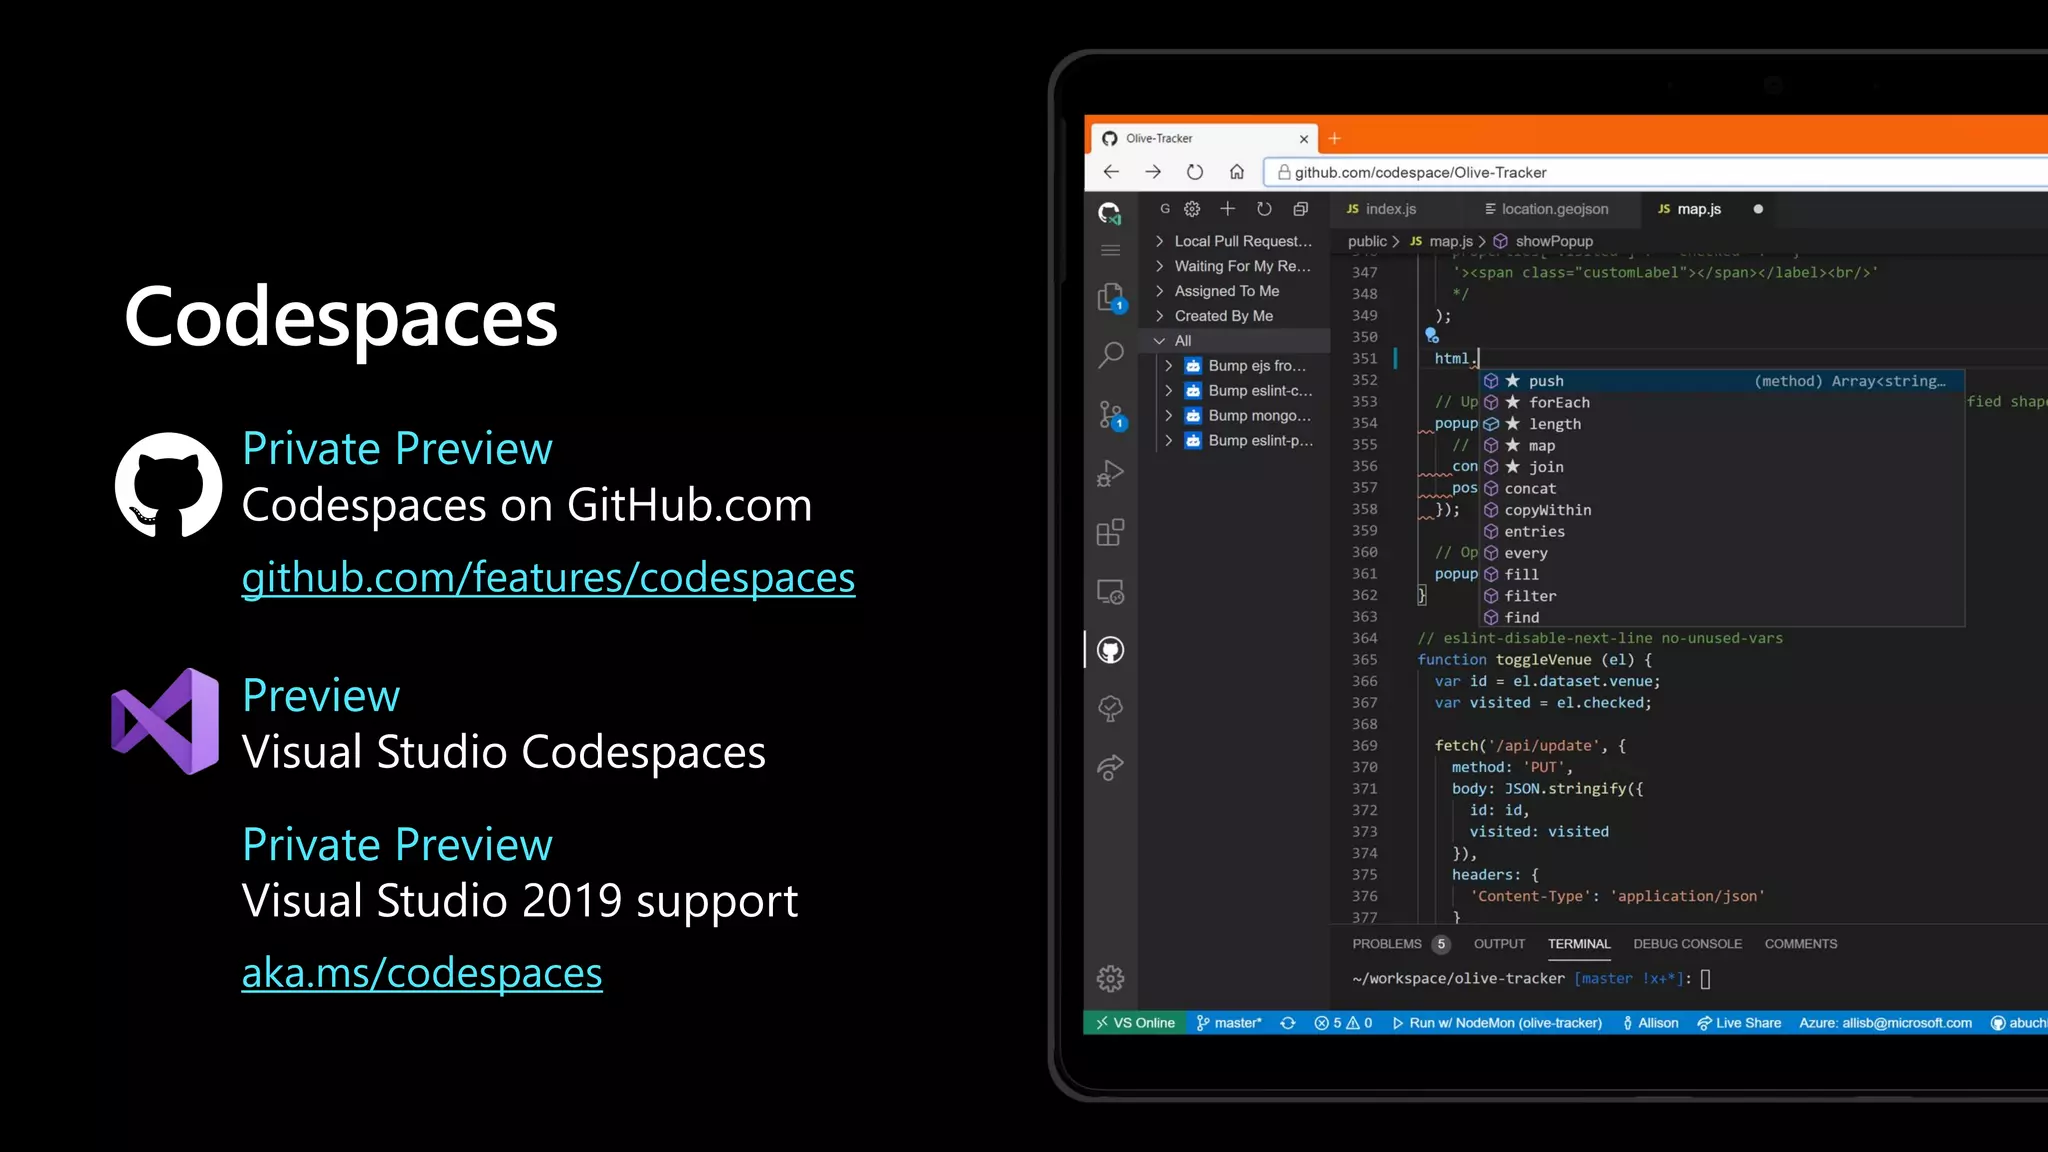Open the Manage gear icon at sidebar bottom

(x=1111, y=978)
